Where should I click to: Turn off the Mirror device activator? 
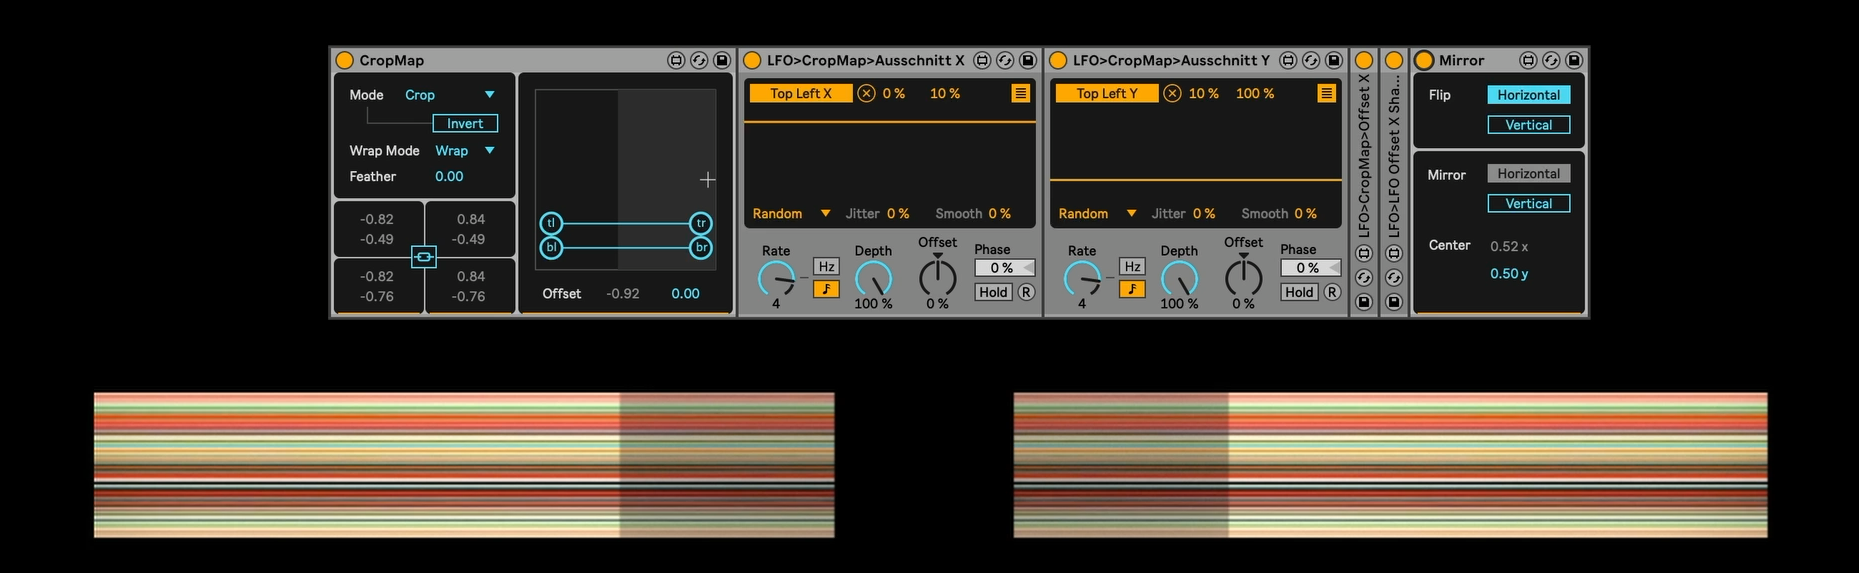(1425, 61)
